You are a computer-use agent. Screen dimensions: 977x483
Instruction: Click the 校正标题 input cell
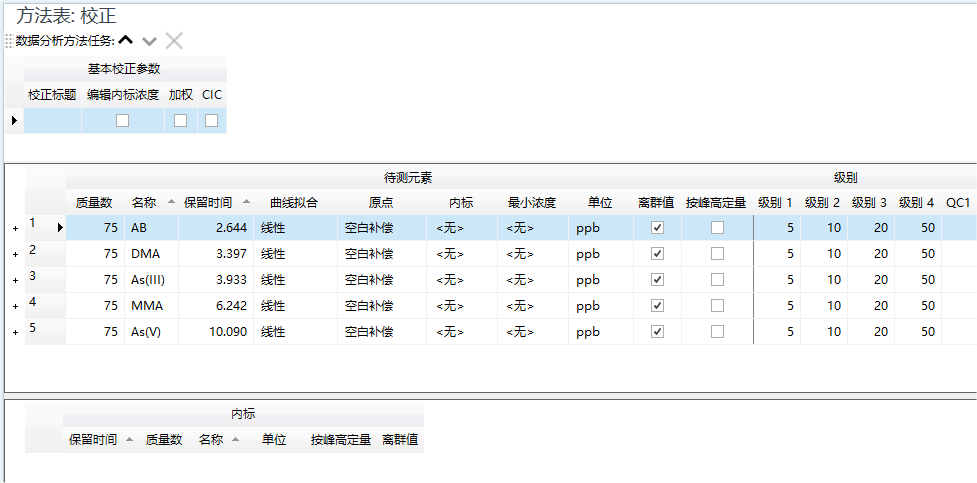click(53, 120)
